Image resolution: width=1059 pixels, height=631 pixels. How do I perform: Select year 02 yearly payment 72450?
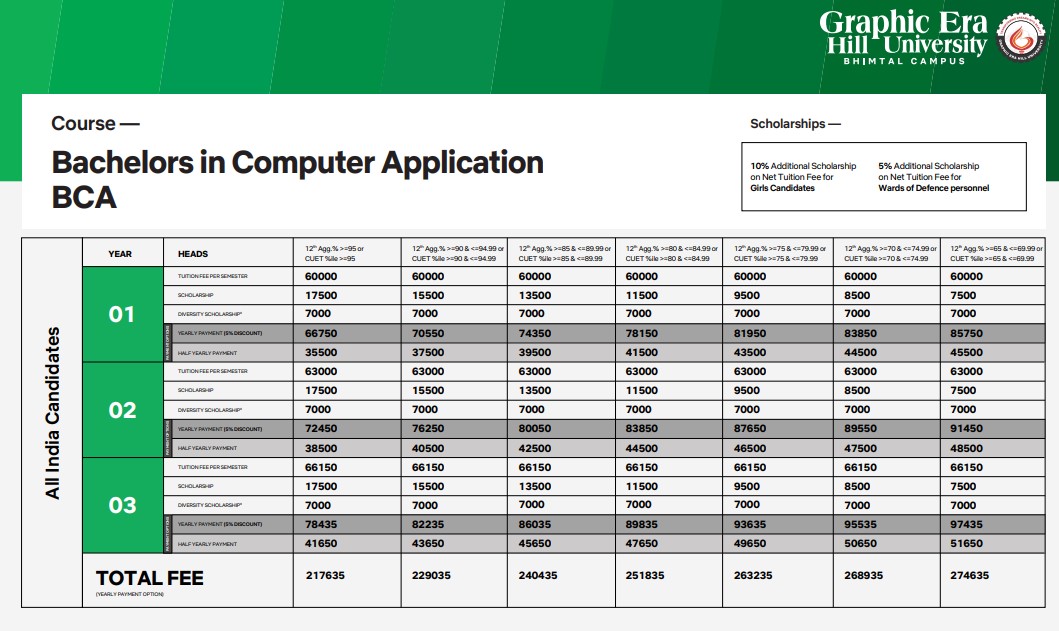pyautogui.click(x=321, y=428)
